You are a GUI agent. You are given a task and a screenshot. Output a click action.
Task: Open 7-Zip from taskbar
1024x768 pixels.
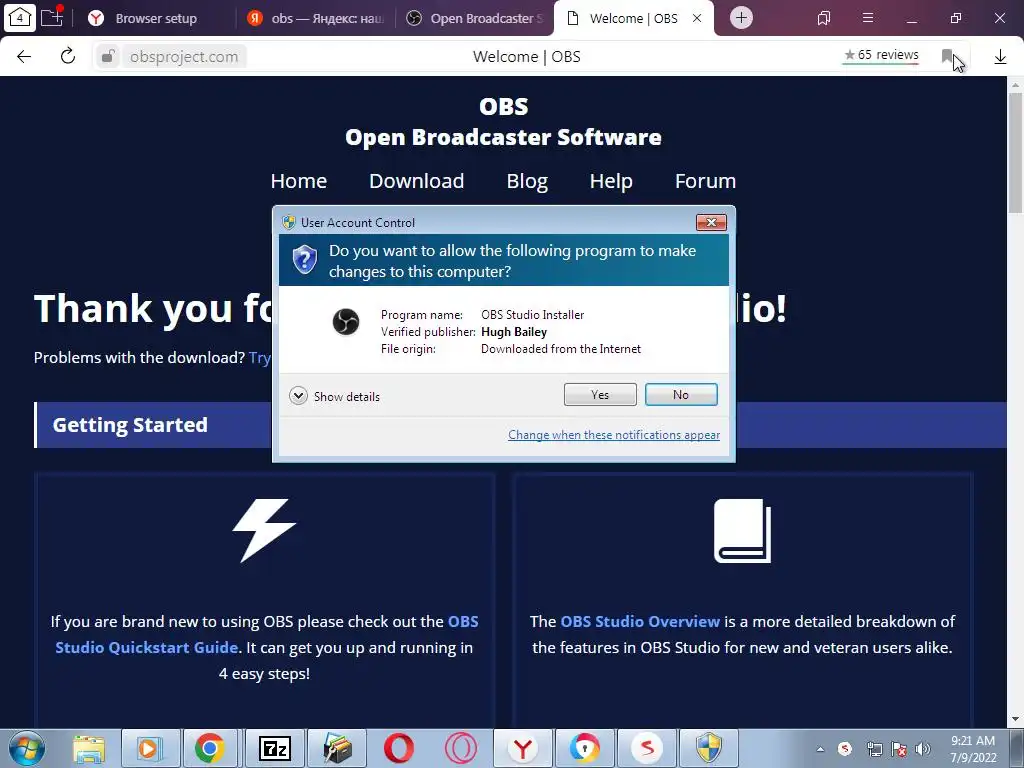[x=275, y=749]
